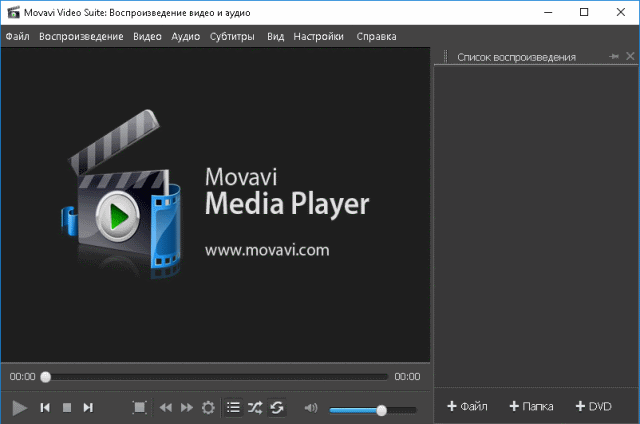
Task: Minimize the Movavi window
Action: click(x=548, y=12)
